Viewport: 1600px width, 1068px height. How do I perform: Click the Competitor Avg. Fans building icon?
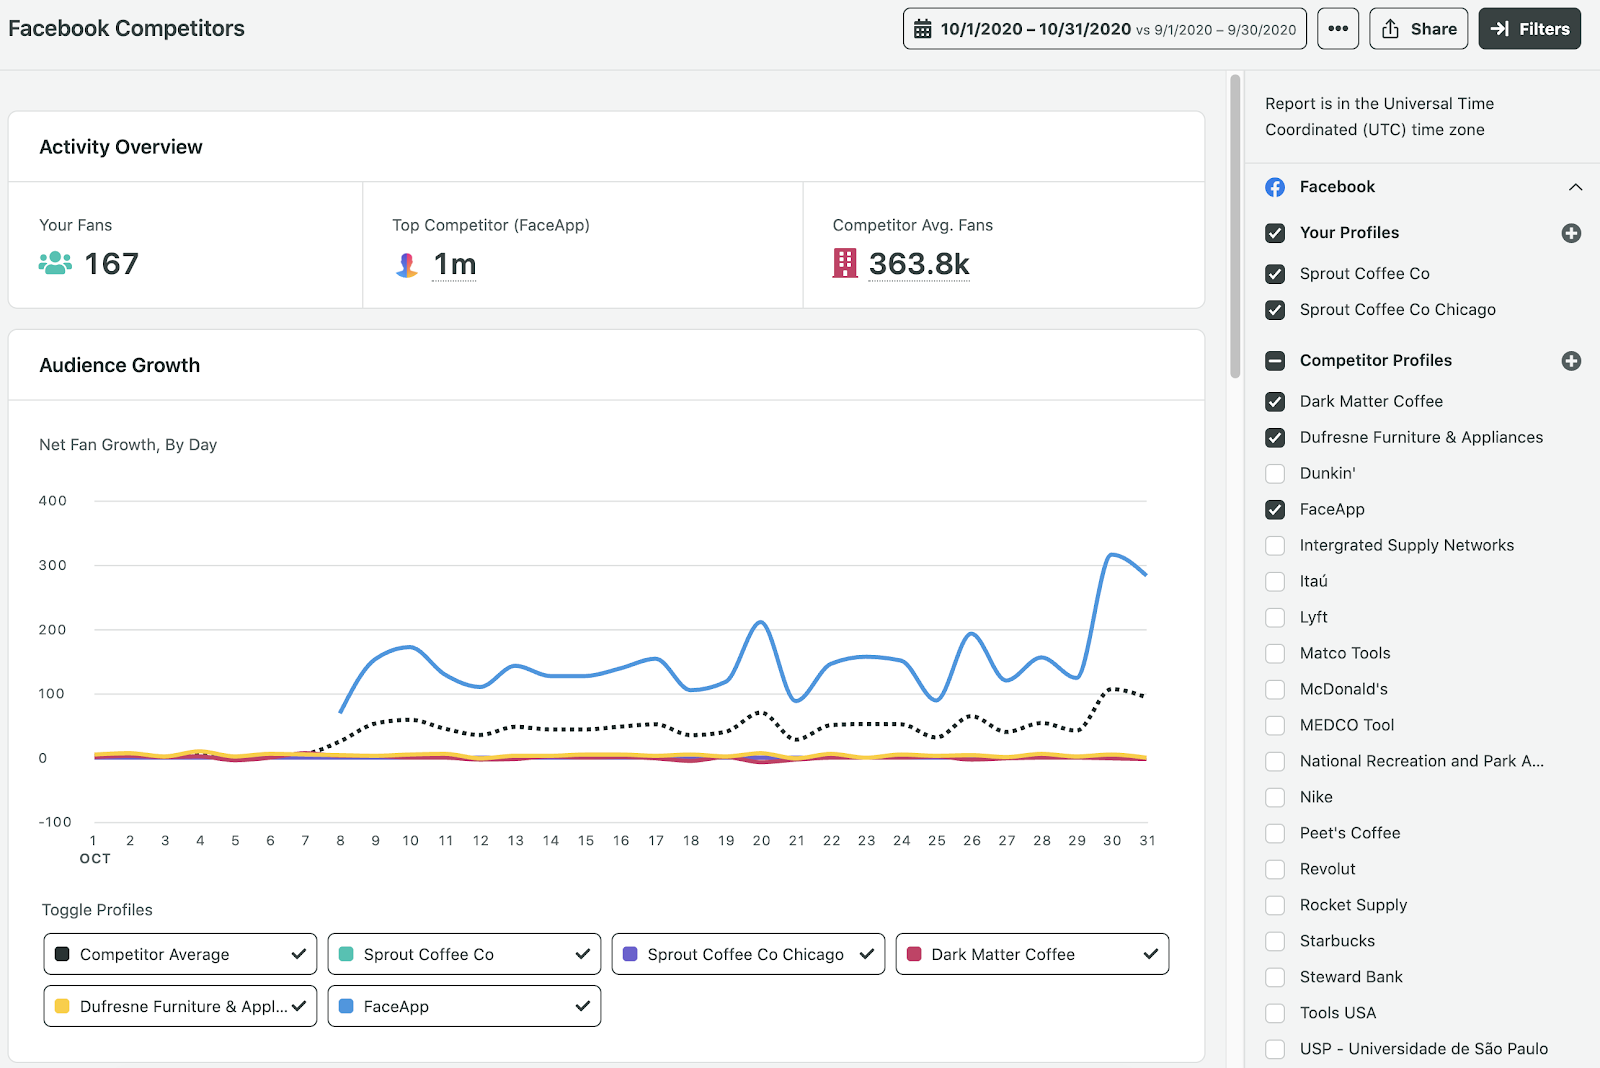pyautogui.click(x=845, y=263)
